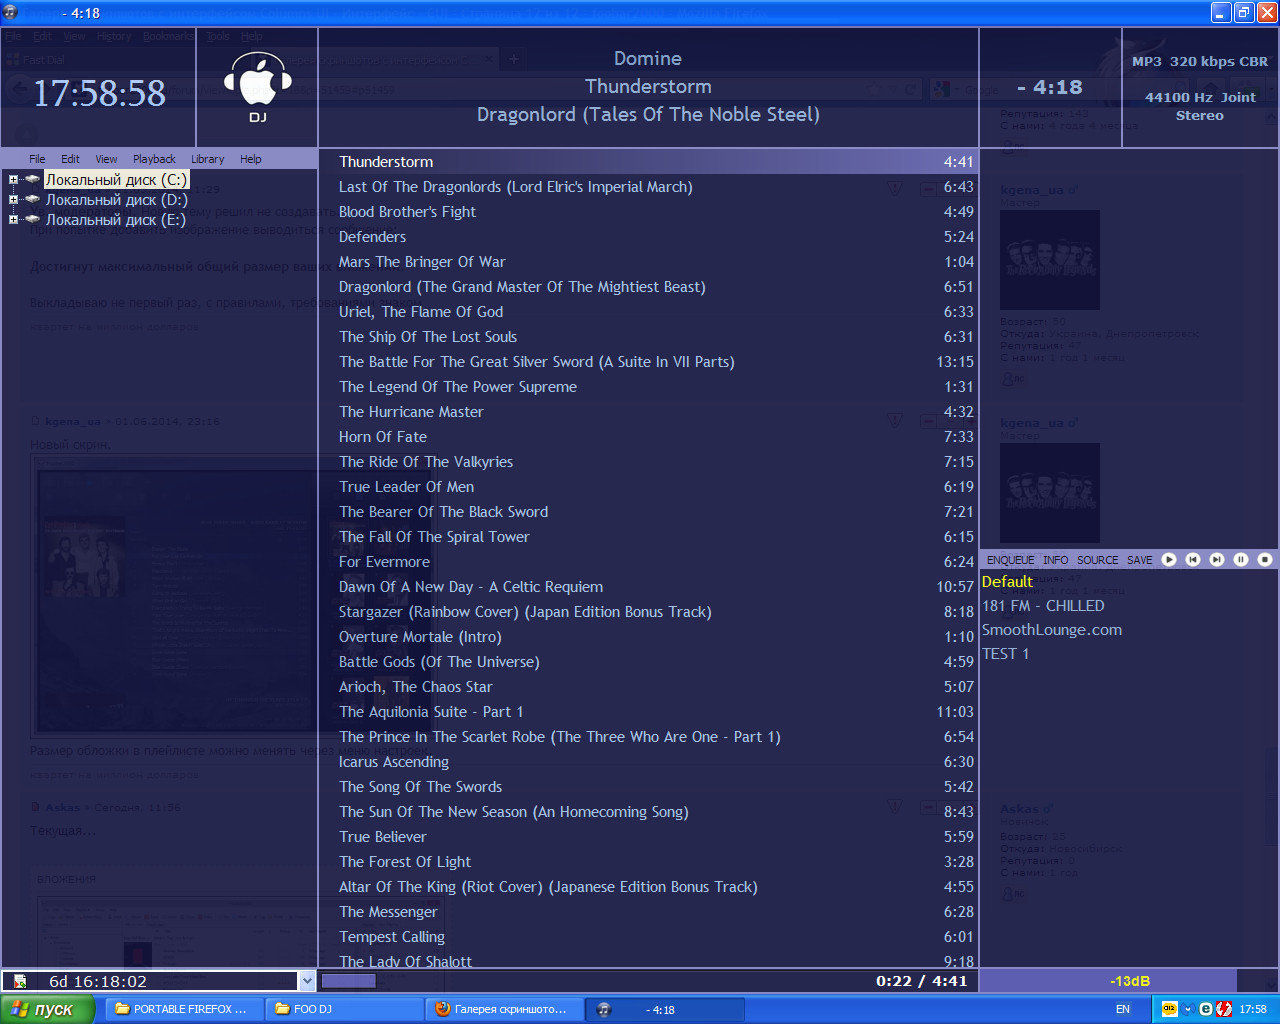Skip to the previous track
Image resolution: width=1280 pixels, height=1024 pixels.
click(x=1193, y=560)
